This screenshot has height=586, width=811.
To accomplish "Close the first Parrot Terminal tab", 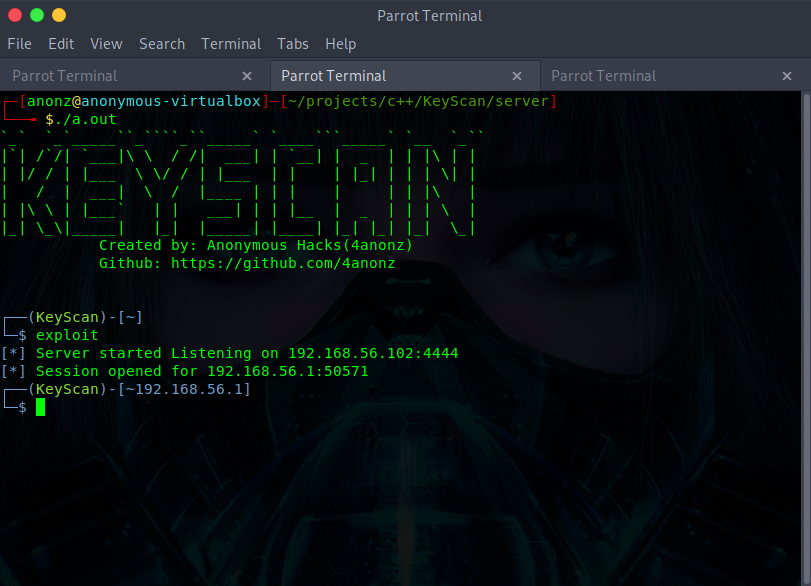I will [247, 76].
